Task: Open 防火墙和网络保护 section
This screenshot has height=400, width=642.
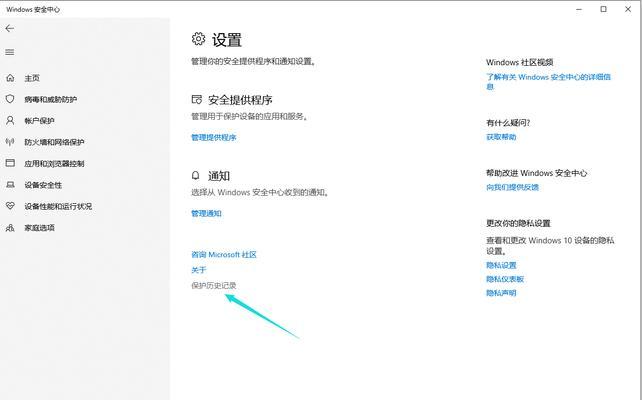Action: pos(54,142)
